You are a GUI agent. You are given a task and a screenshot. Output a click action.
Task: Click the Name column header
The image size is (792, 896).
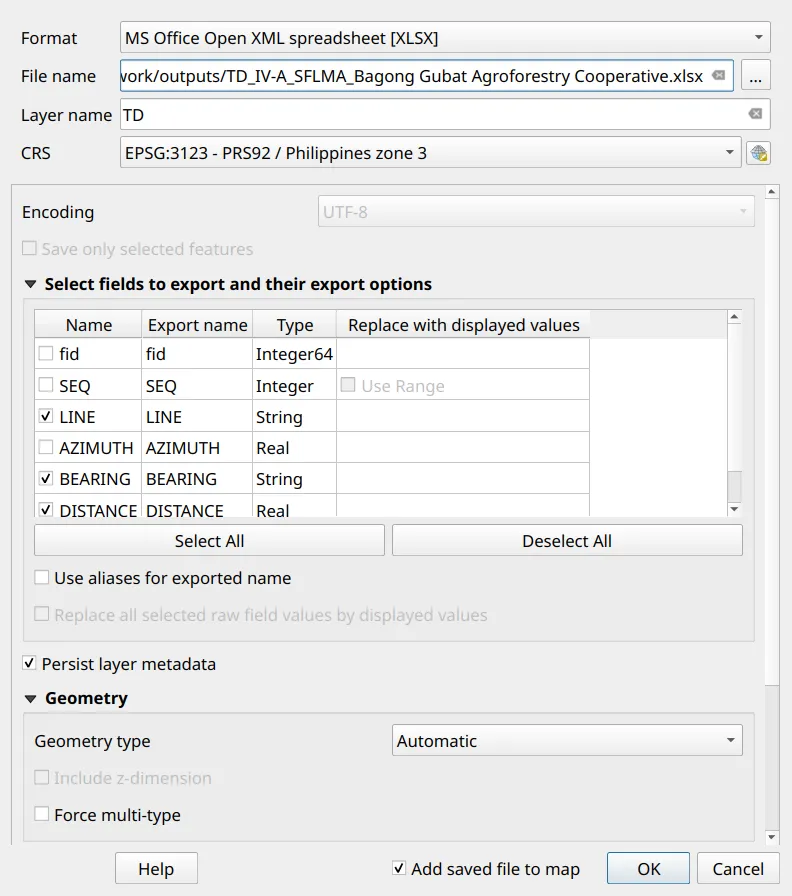pos(88,325)
